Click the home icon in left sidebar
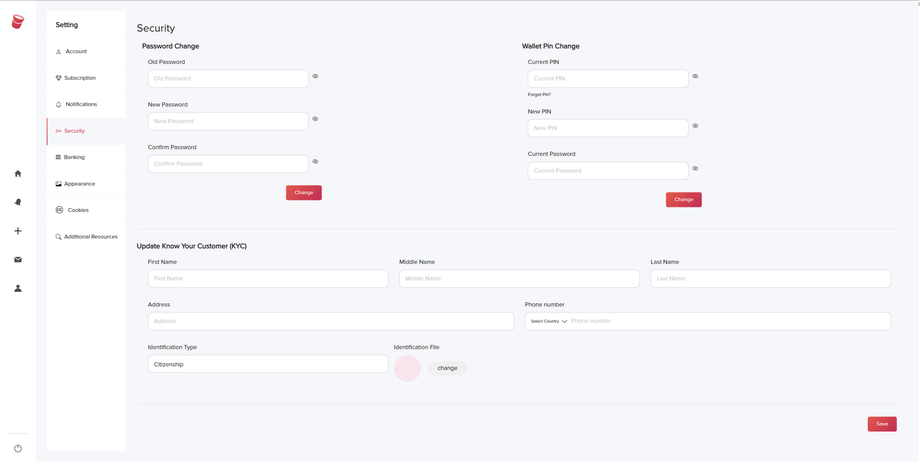Screen dimensions: 920x466 tap(18, 174)
